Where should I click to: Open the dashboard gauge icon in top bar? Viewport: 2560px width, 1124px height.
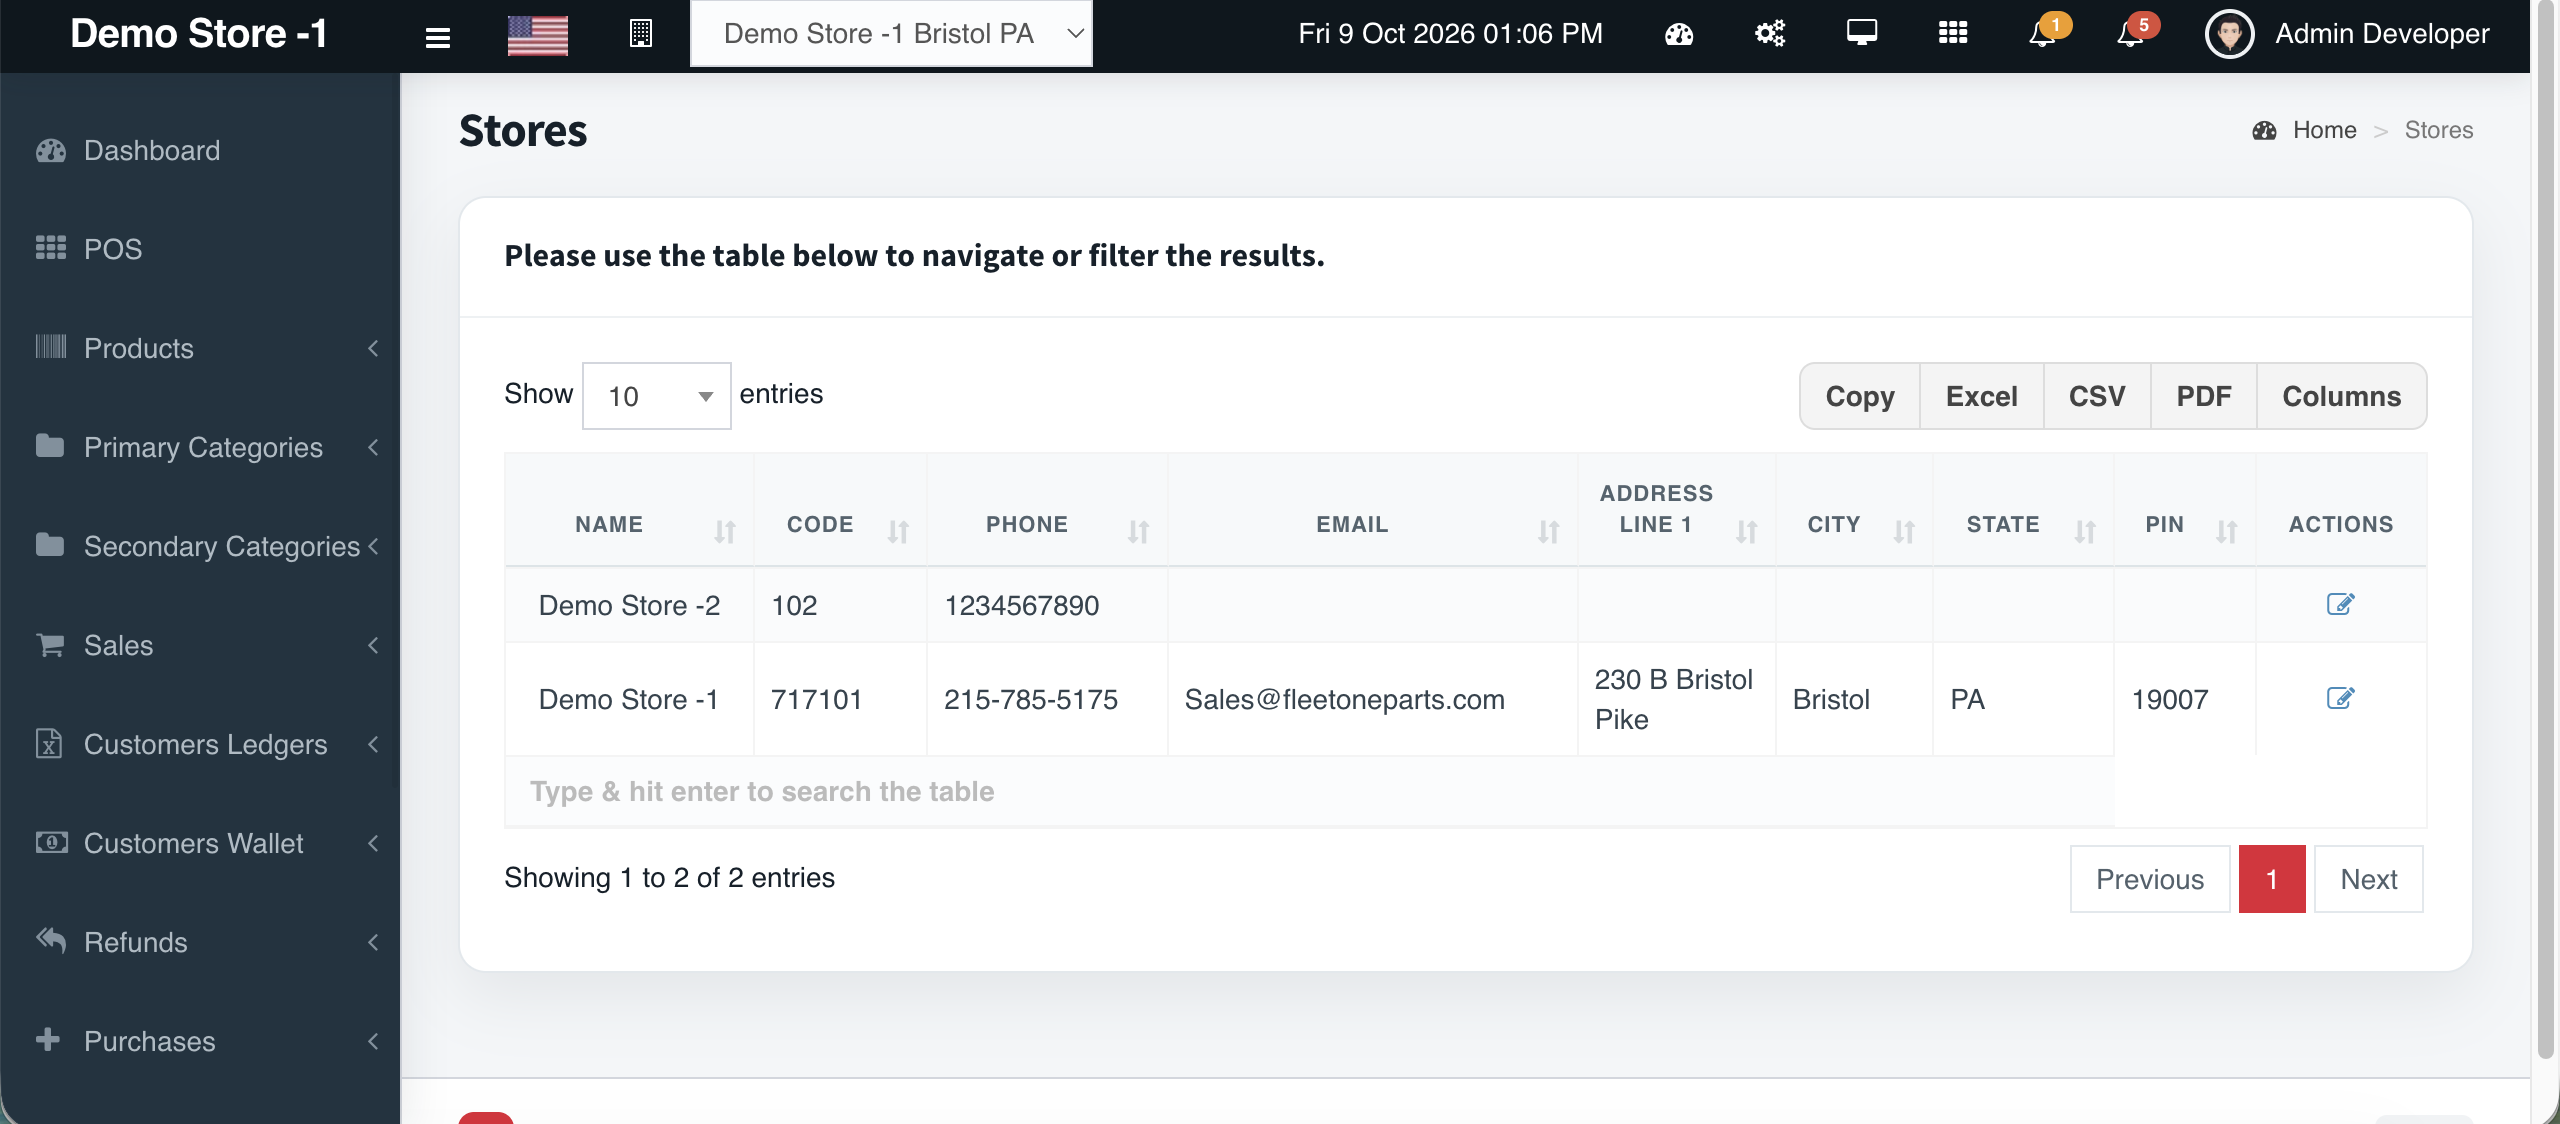(x=1679, y=34)
